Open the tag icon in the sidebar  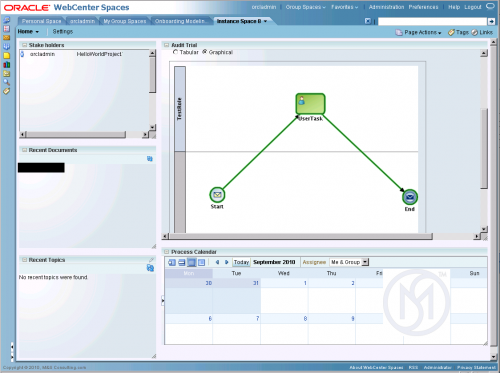6,91
